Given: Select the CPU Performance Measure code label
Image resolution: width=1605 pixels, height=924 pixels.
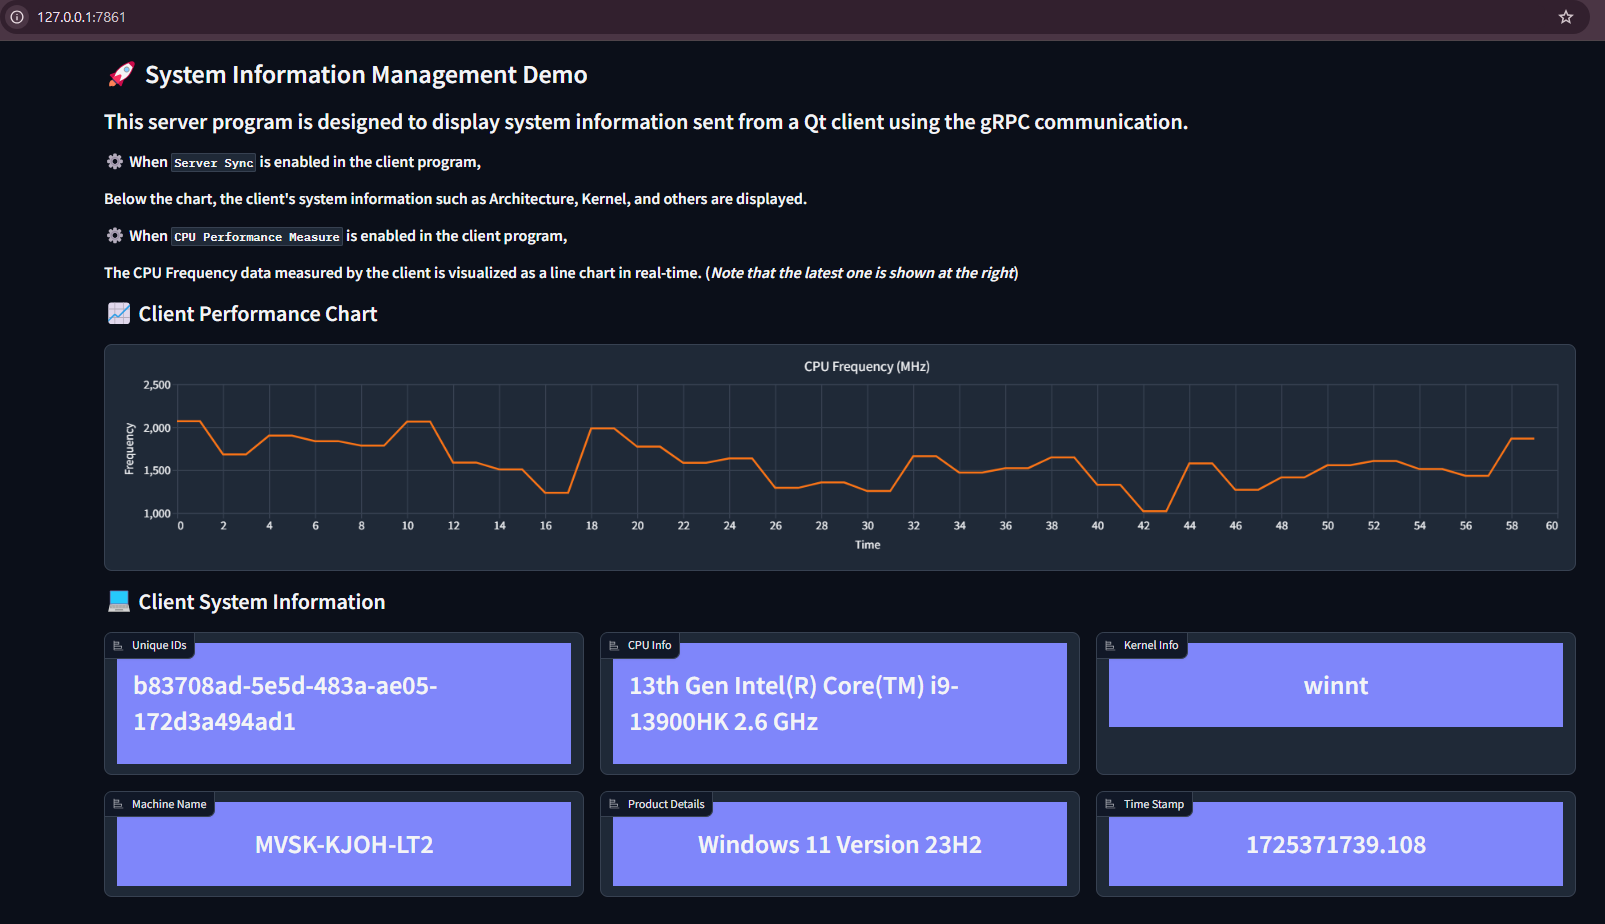Looking at the screenshot, I should (x=256, y=236).
